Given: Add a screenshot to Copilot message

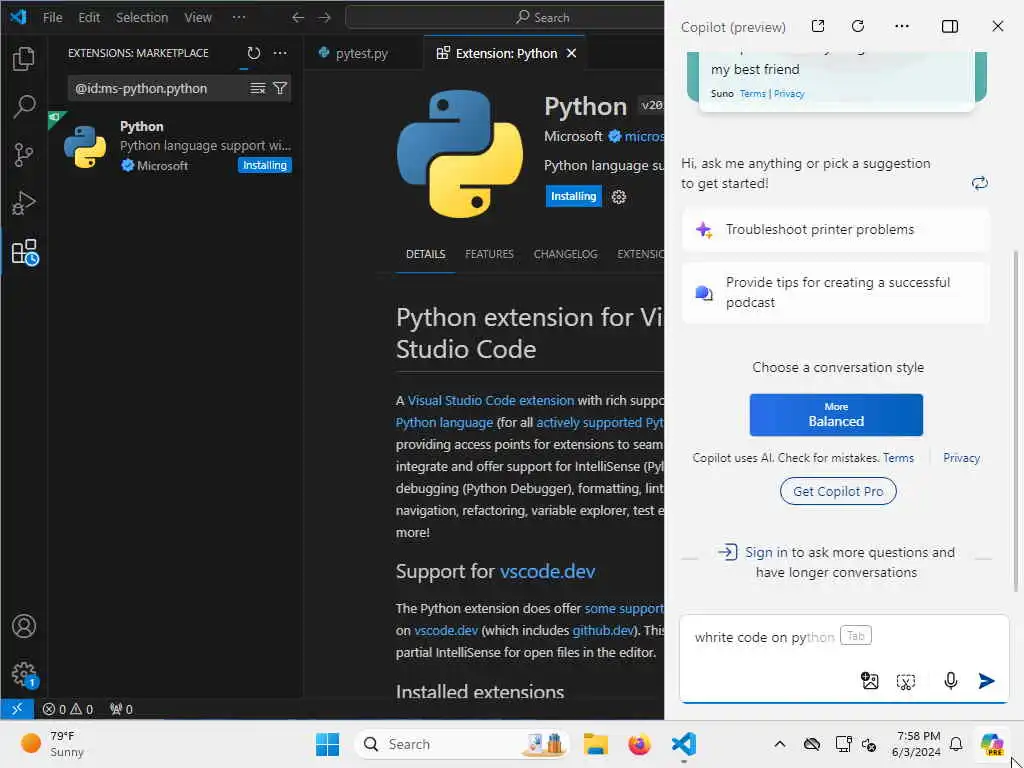Looking at the screenshot, I should click(906, 682).
